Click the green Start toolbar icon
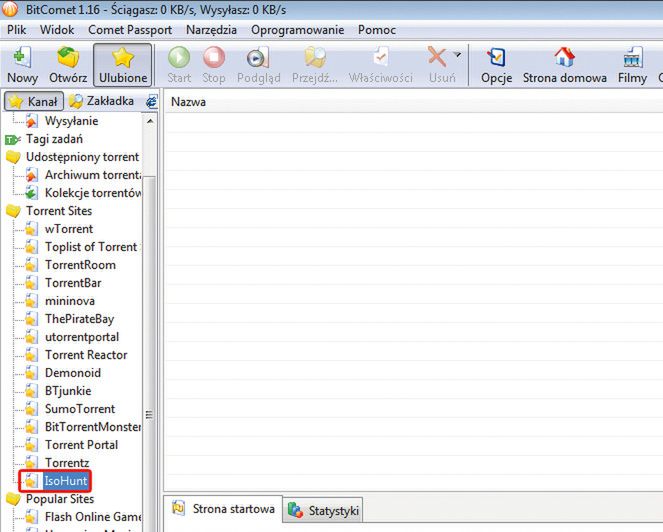This screenshot has height=532, width=663. tap(179, 58)
